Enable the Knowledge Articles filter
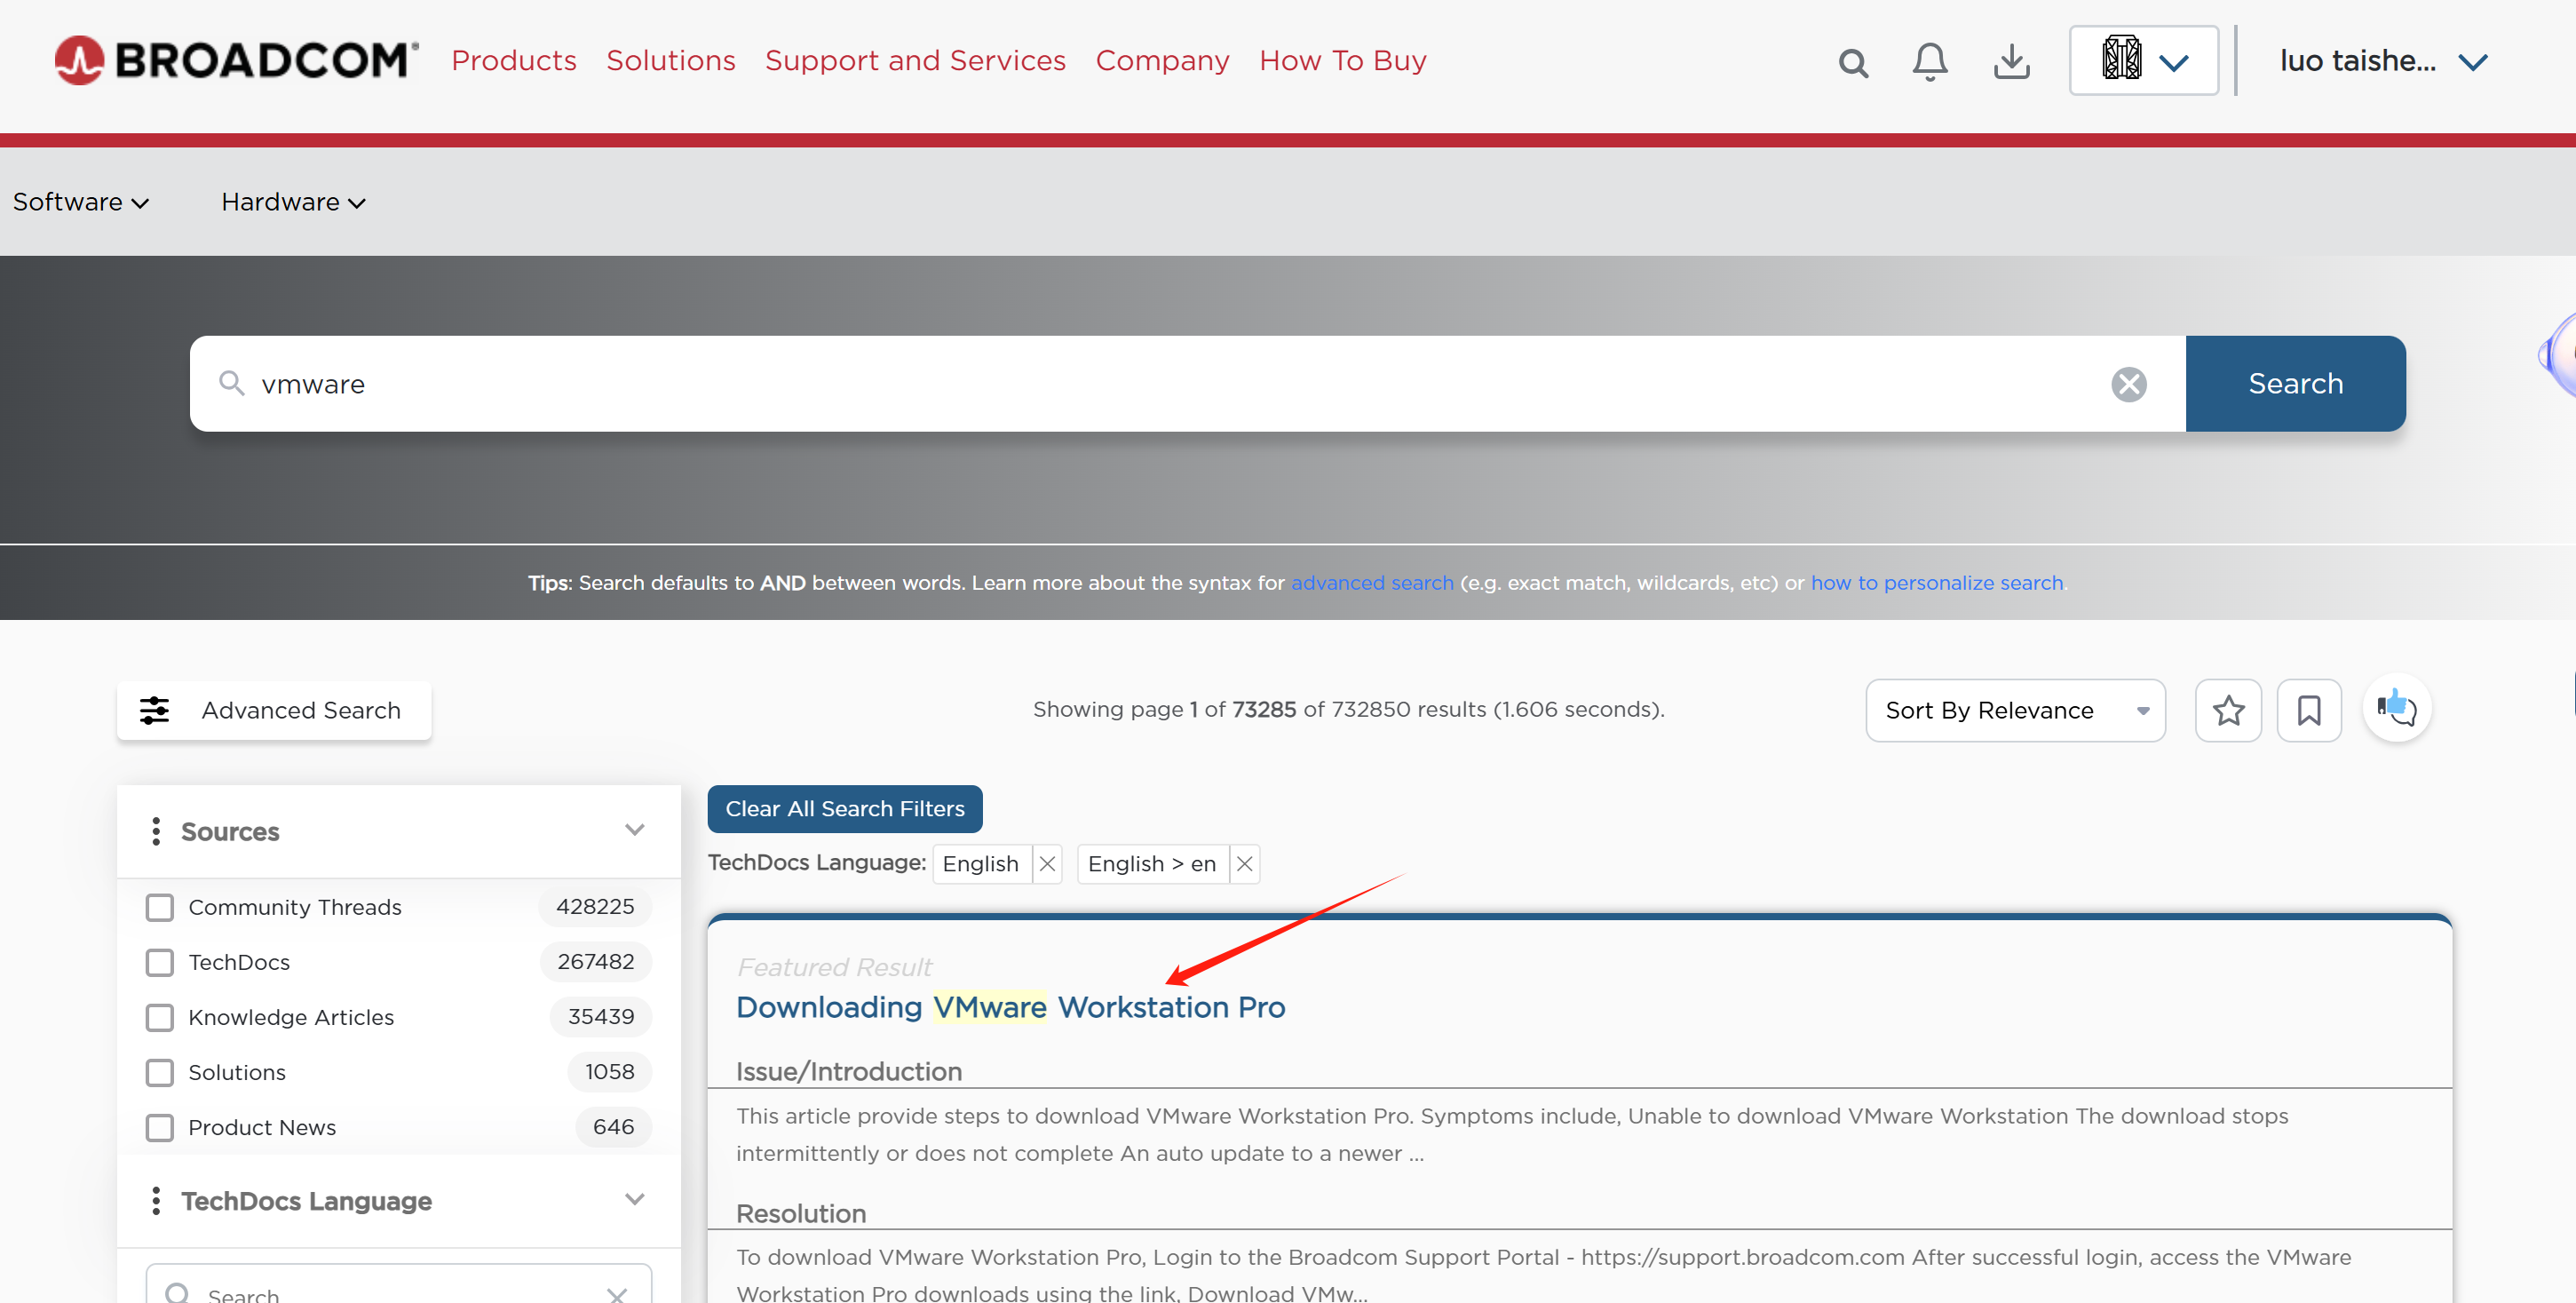Image resolution: width=2576 pixels, height=1303 pixels. (x=160, y=1017)
